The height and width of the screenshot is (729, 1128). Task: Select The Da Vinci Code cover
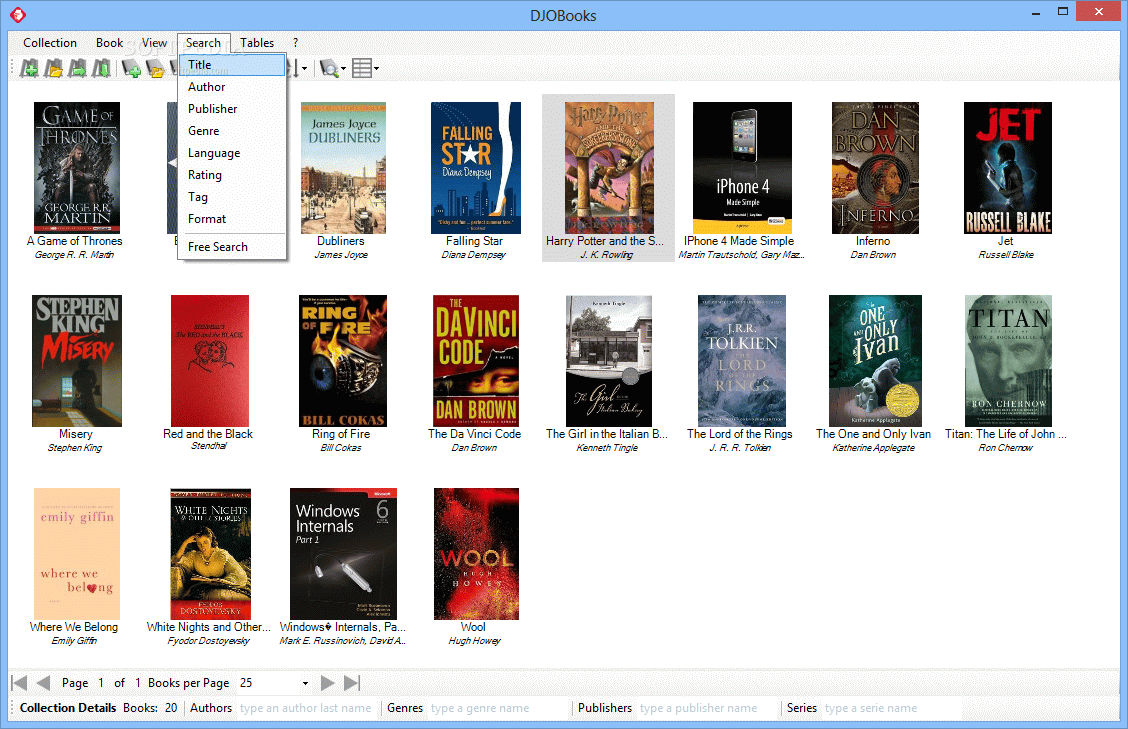click(476, 361)
